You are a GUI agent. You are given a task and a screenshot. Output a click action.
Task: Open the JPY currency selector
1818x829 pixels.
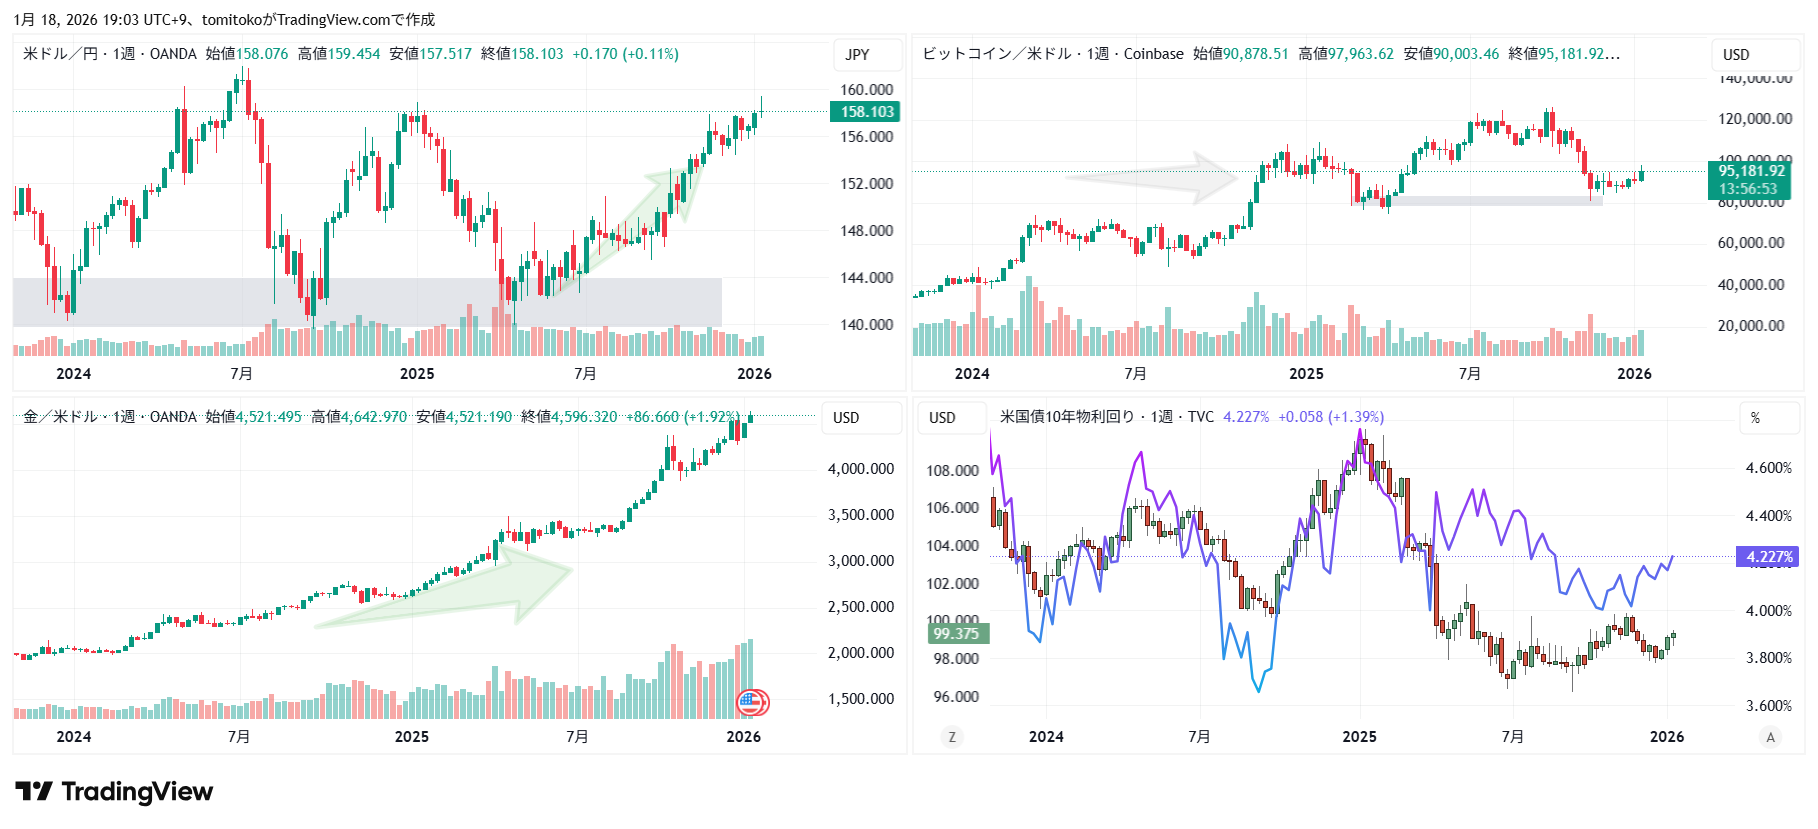pos(857,55)
